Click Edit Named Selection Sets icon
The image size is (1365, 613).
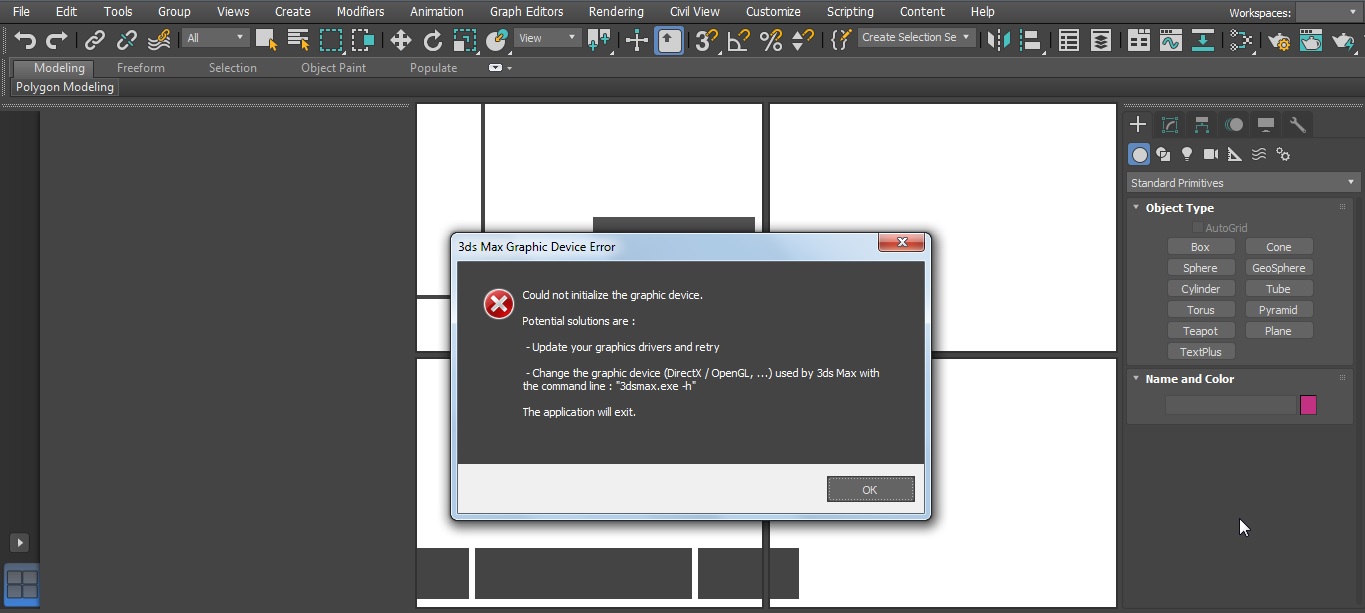841,40
